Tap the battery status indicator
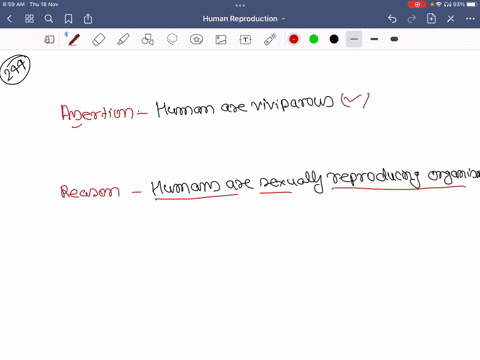This screenshot has width=480, height=360. click(x=472, y=4)
